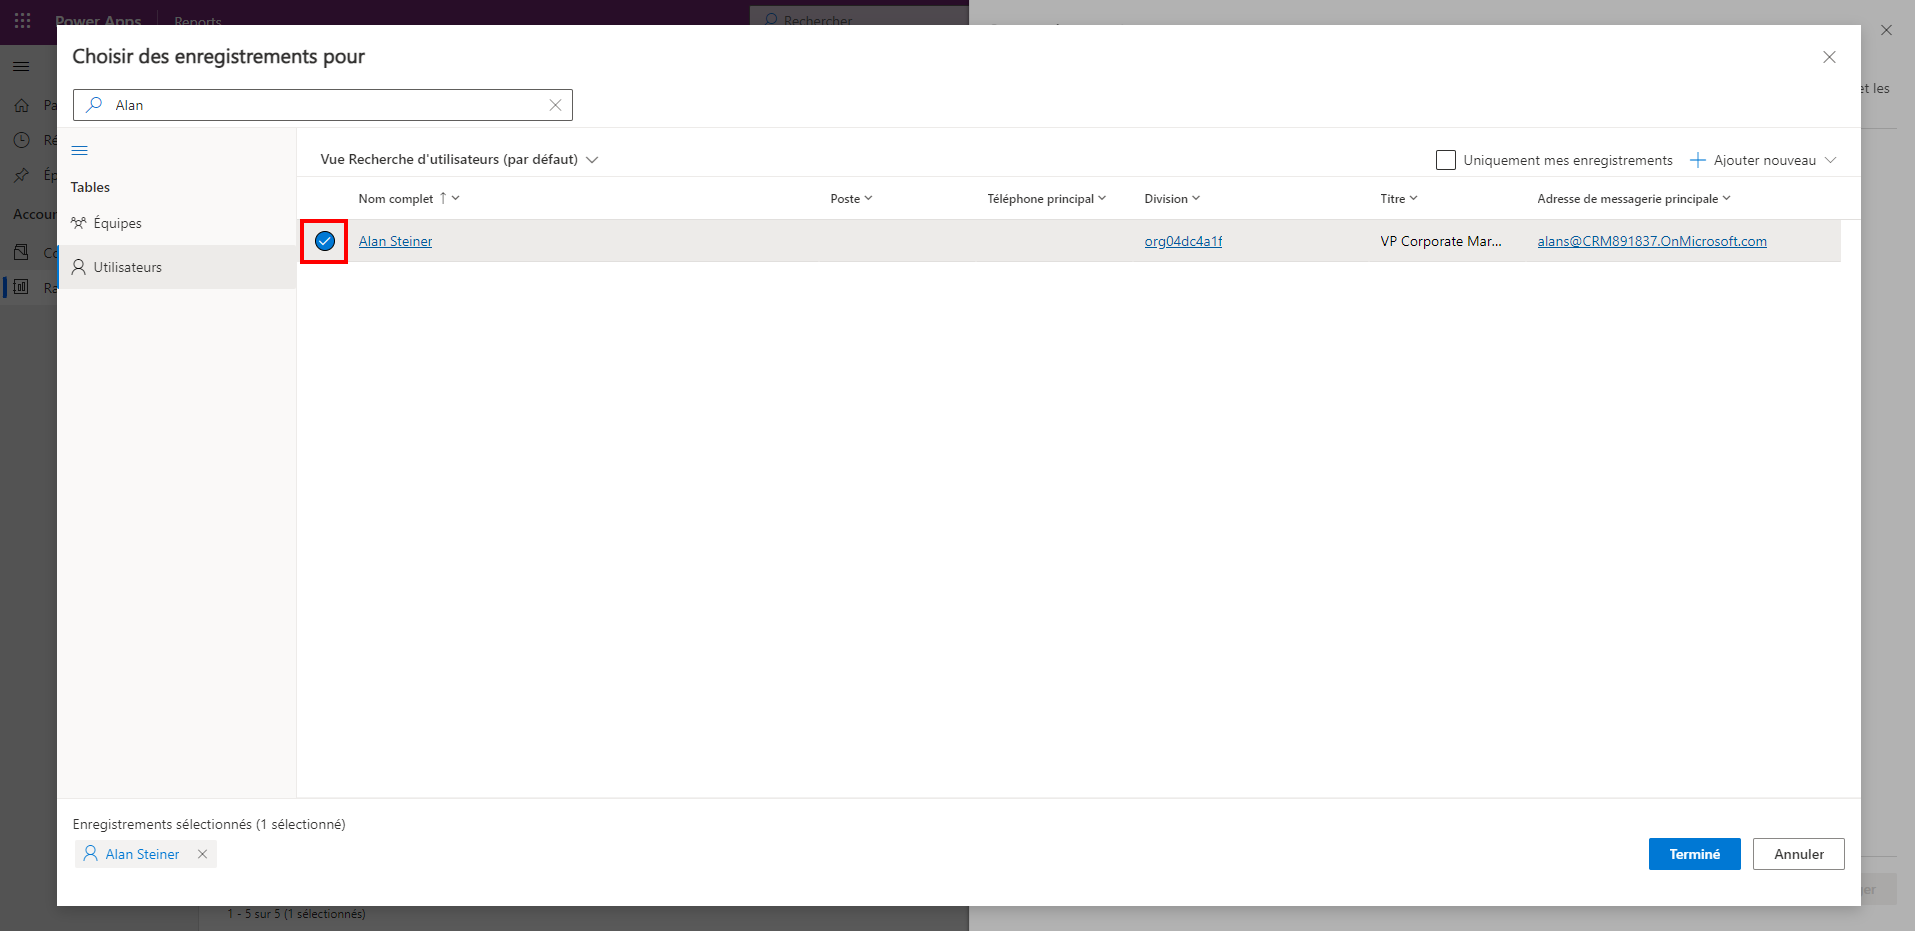The height and width of the screenshot is (931, 1915).
Task: Toggle the background navigation hamburger menu
Action: (x=21, y=66)
